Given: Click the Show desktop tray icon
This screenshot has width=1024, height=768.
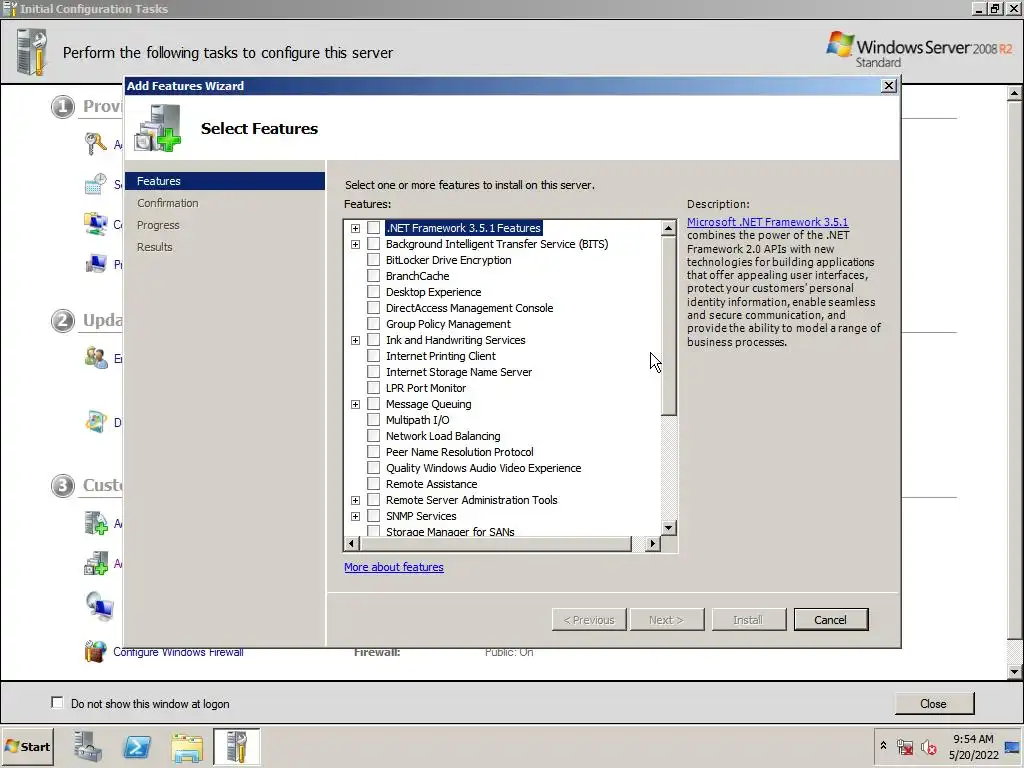Looking at the screenshot, I should coord(1013,747).
